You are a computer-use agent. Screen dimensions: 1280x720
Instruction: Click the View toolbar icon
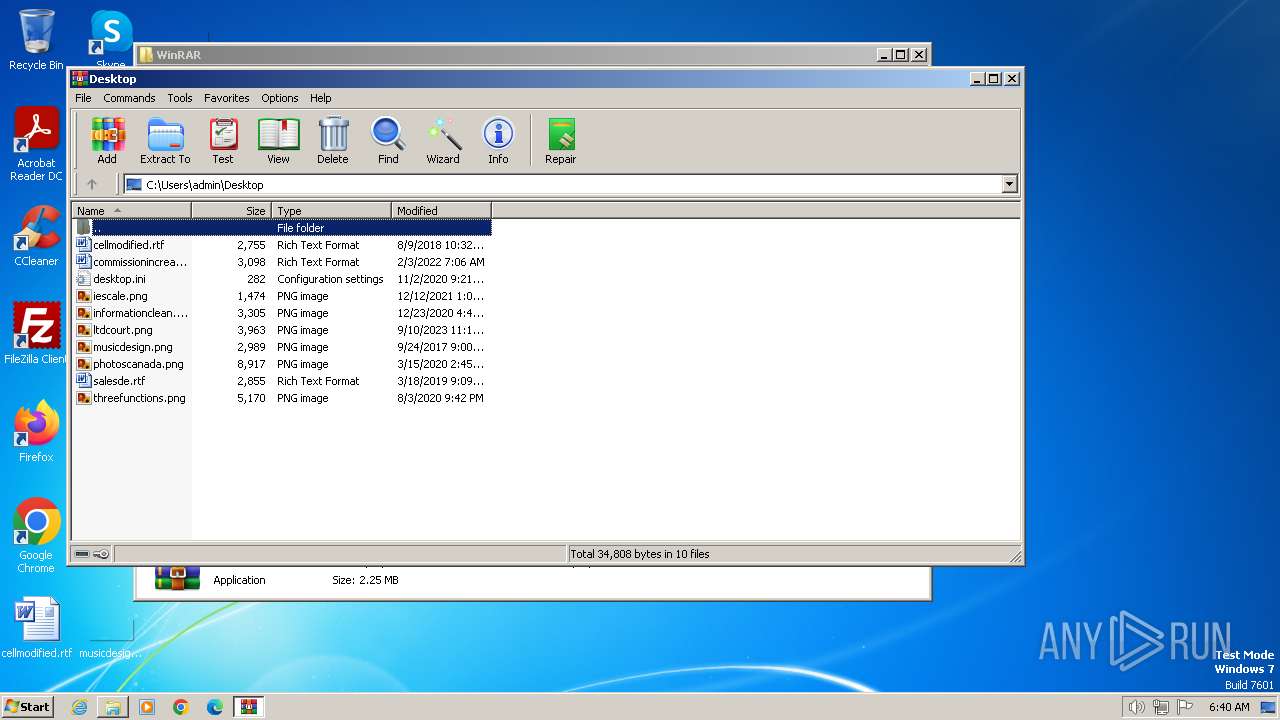tap(278, 141)
